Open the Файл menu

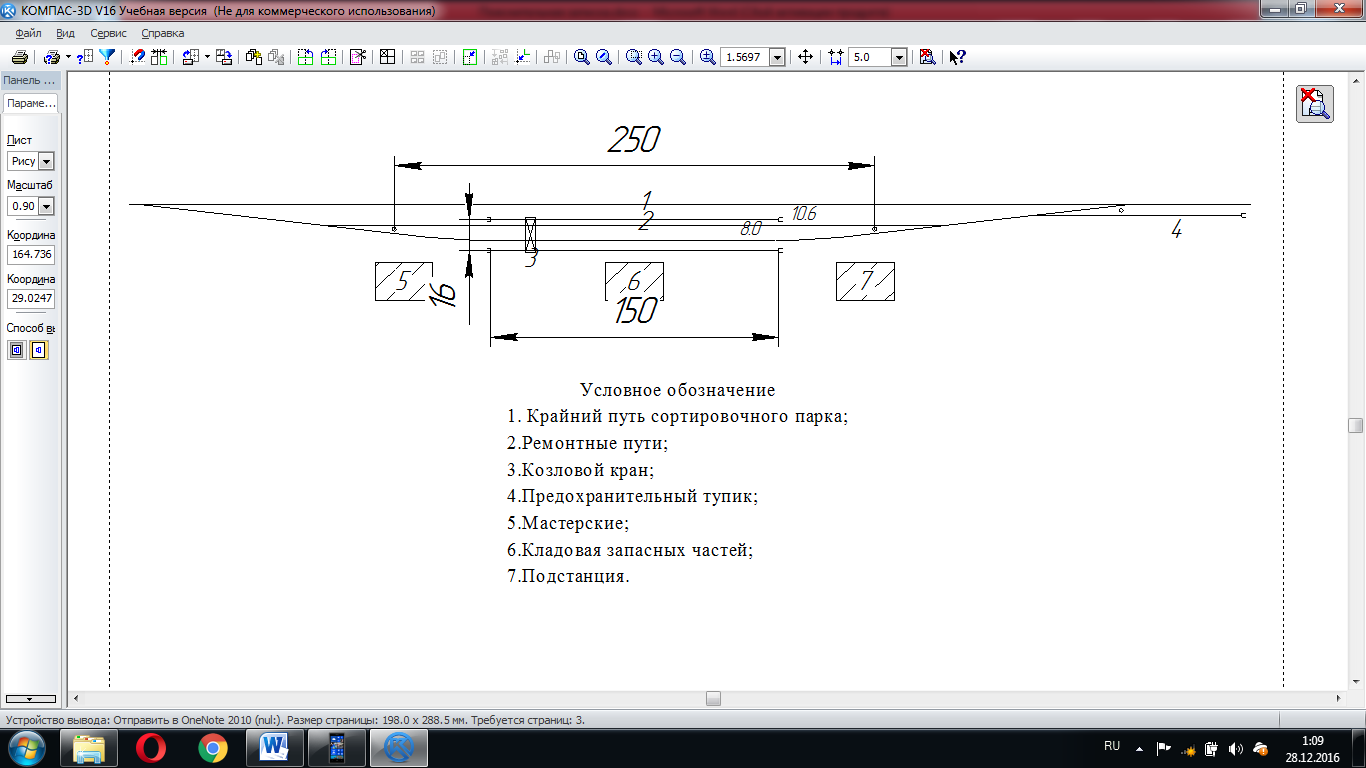point(28,33)
